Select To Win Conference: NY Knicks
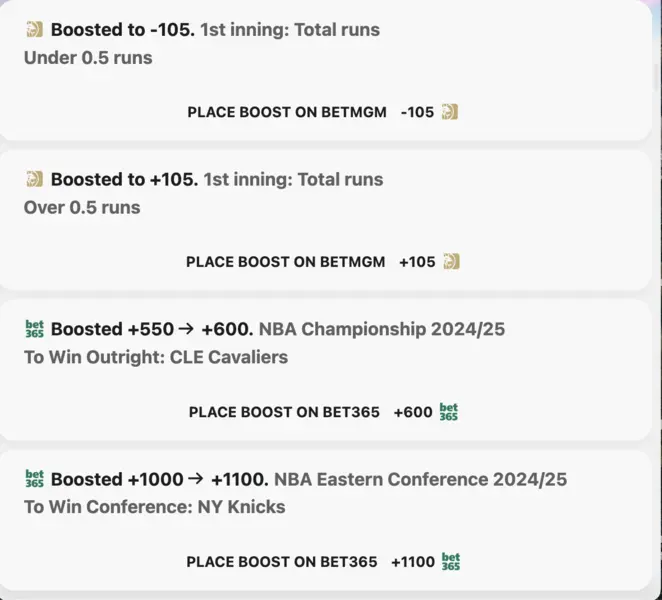 pos(155,507)
